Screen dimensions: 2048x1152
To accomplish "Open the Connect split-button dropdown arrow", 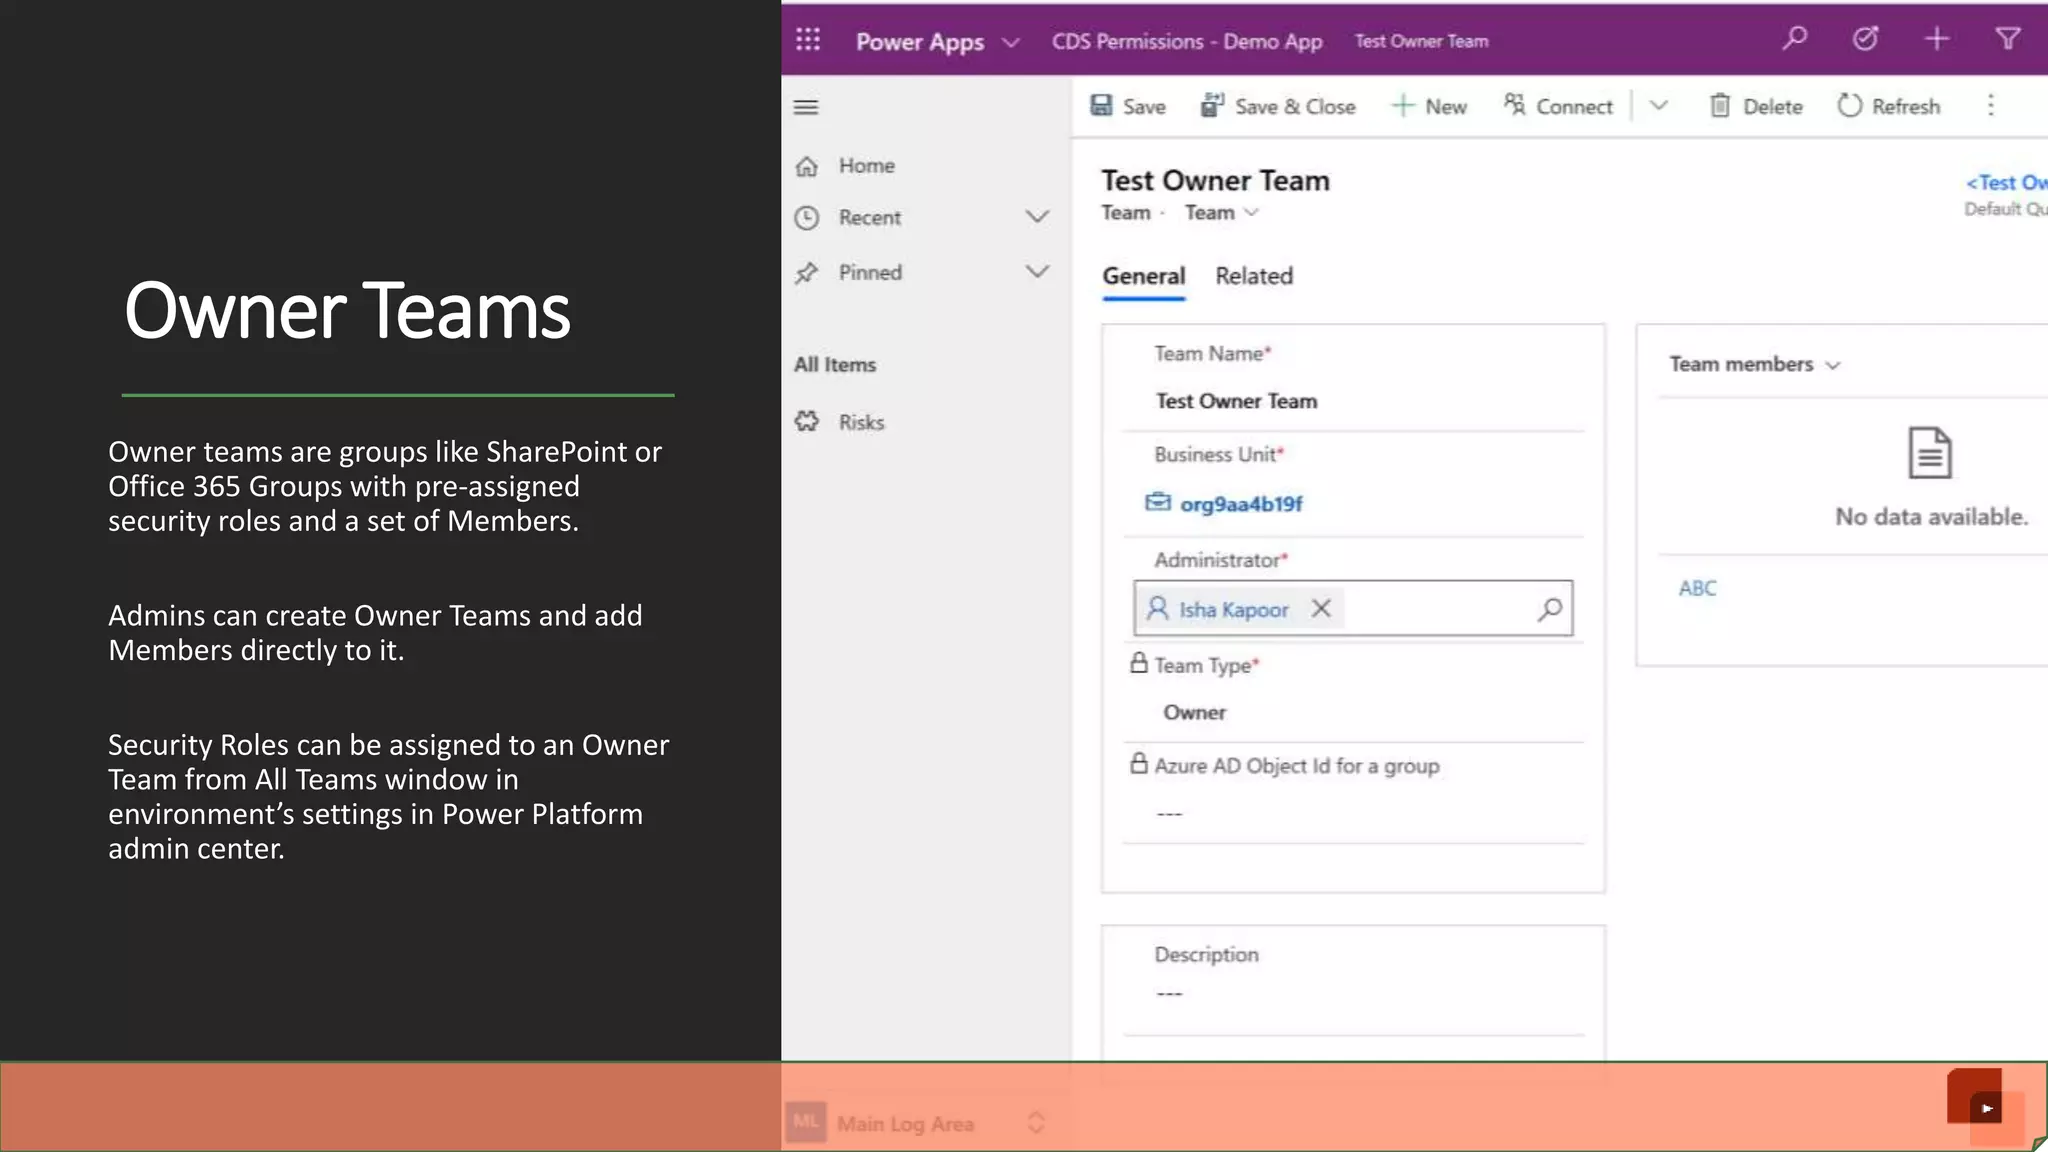I will (x=1658, y=105).
